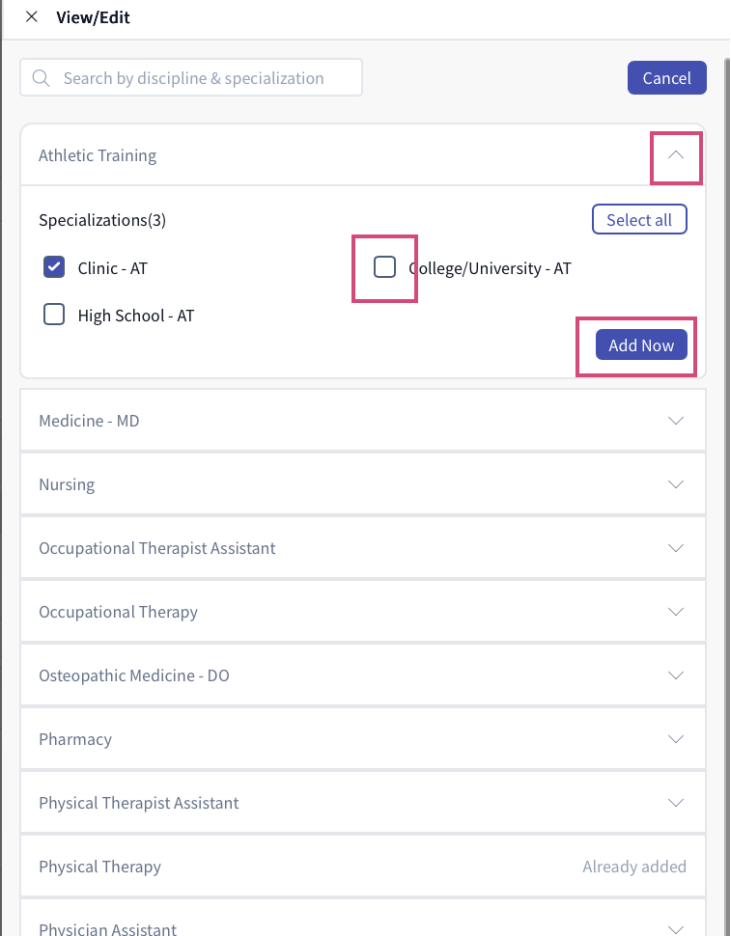Expand Physician Assistant chevron

click(676, 929)
